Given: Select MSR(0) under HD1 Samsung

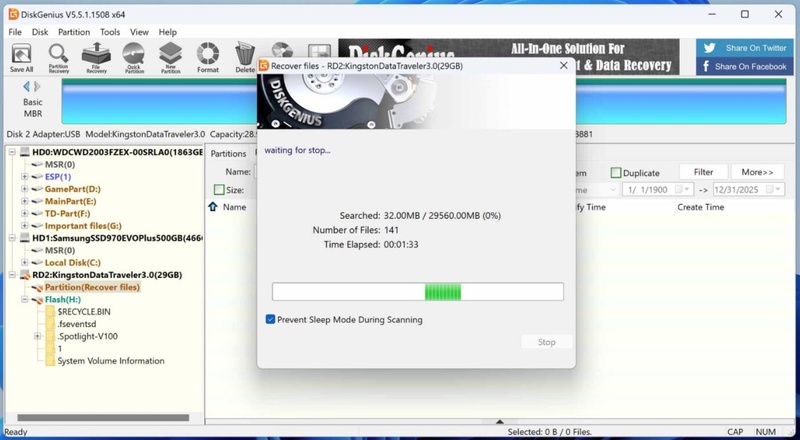Looking at the screenshot, I should pos(60,250).
